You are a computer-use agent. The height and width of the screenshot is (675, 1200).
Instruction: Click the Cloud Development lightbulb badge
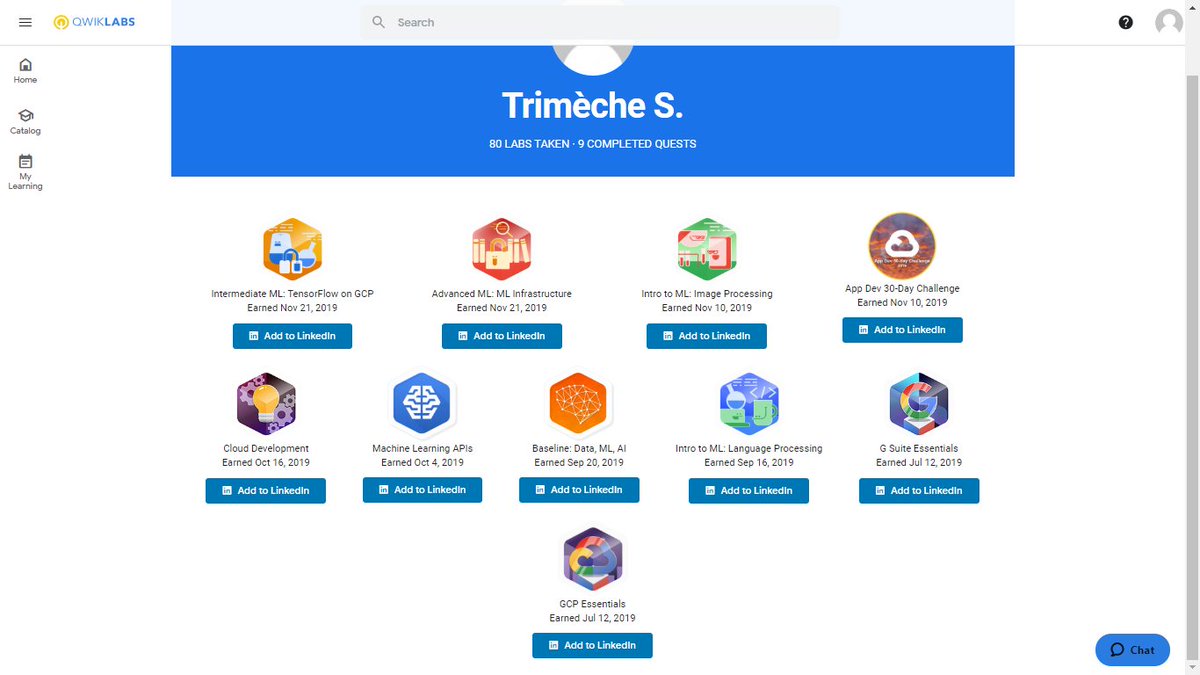point(266,403)
